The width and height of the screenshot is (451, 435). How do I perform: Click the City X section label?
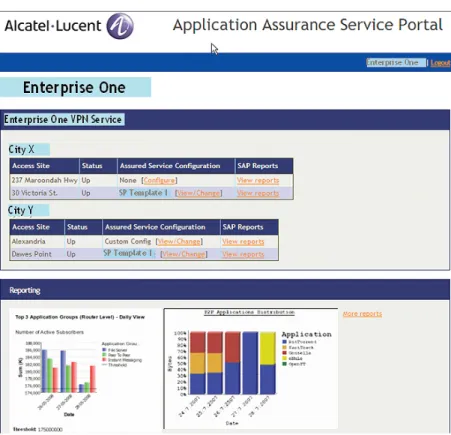tap(21, 149)
